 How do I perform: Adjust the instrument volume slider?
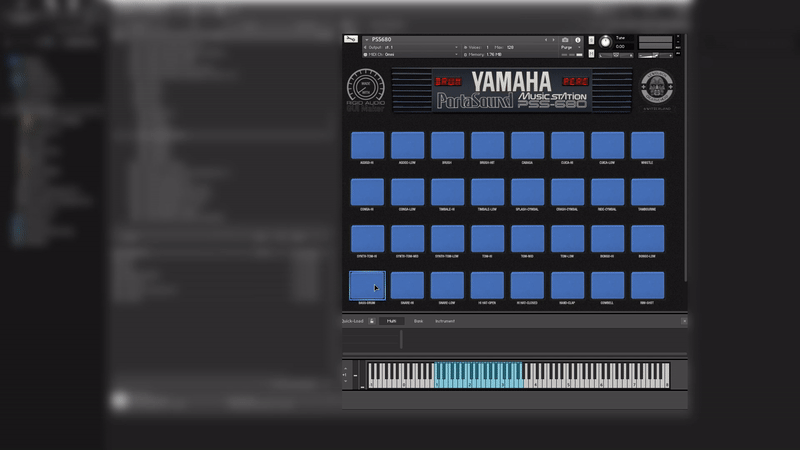(x=656, y=55)
